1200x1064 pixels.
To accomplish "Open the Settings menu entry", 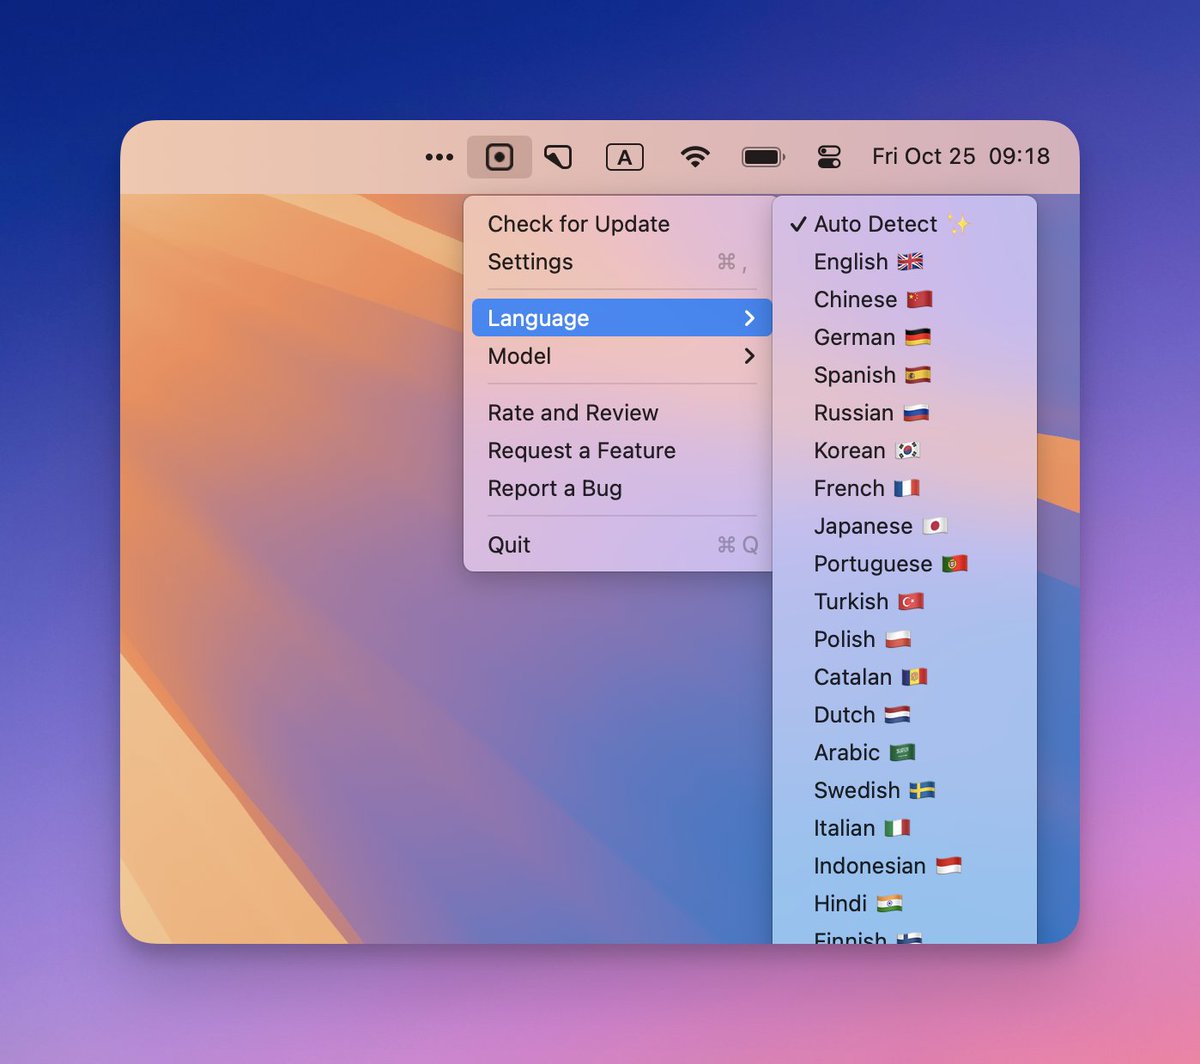I will click(530, 262).
